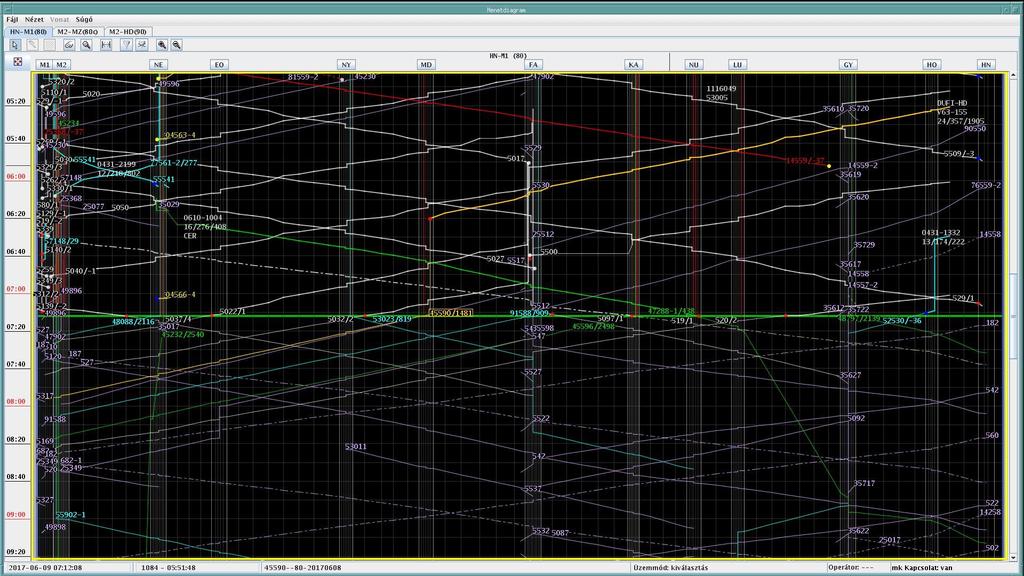Screen dimensions: 1024x576
Task: Click train label 45596/2498
Action: coord(593,326)
